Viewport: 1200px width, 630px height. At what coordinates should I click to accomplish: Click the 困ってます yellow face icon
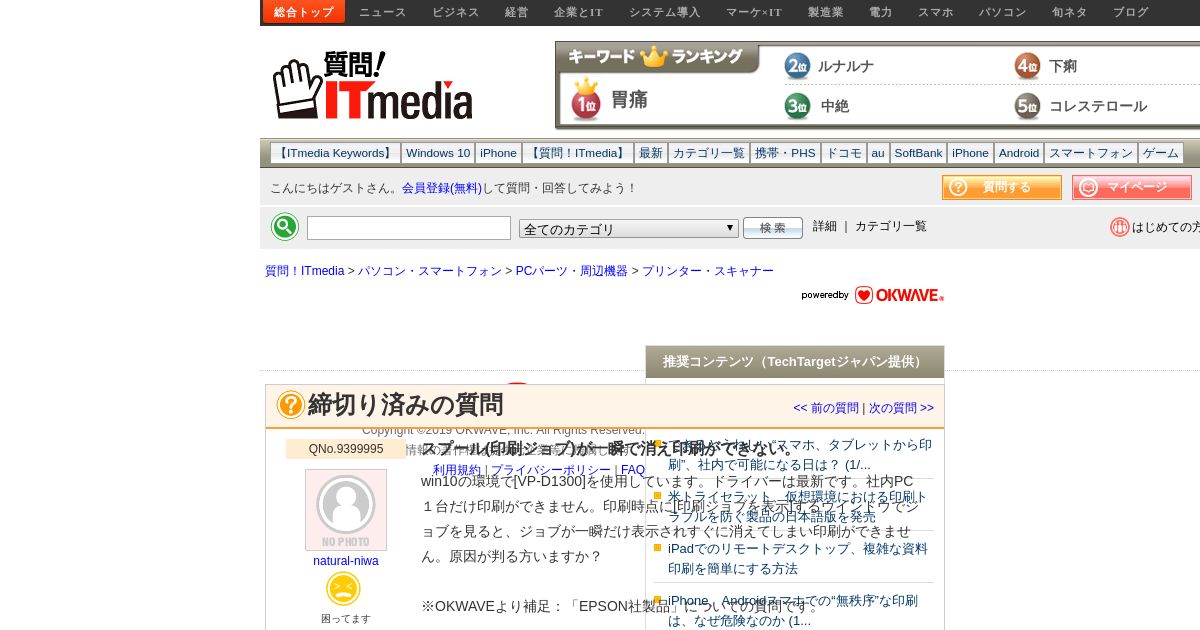click(x=343, y=589)
